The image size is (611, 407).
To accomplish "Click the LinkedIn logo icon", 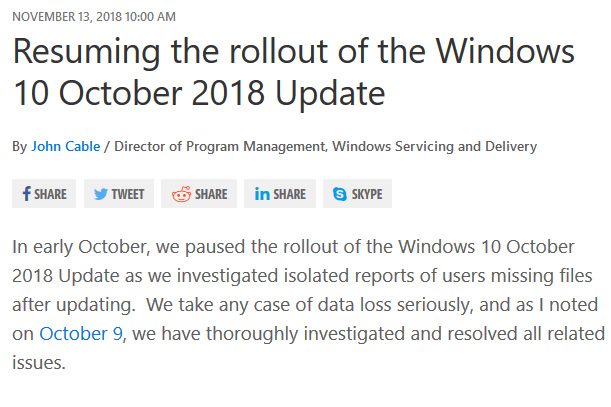I will (262, 194).
